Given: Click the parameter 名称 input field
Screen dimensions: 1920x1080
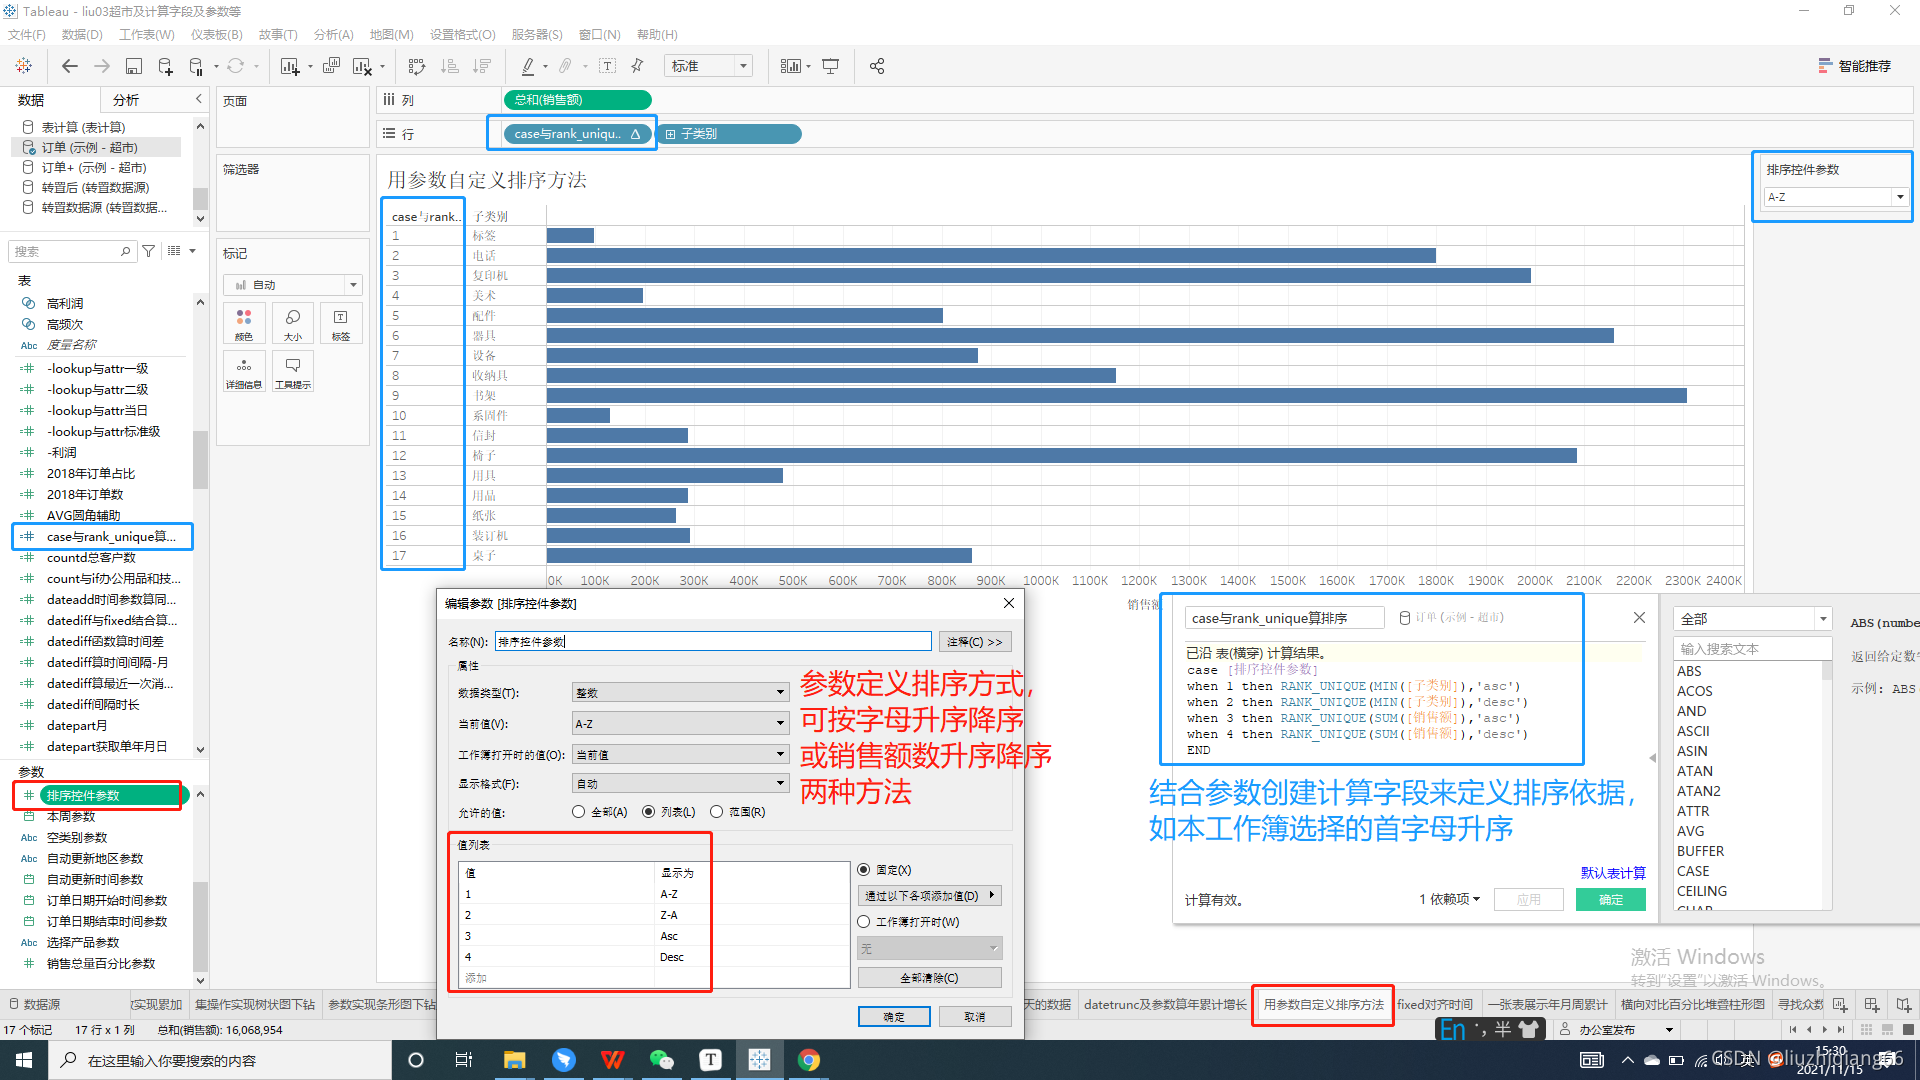Looking at the screenshot, I should (713, 642).
